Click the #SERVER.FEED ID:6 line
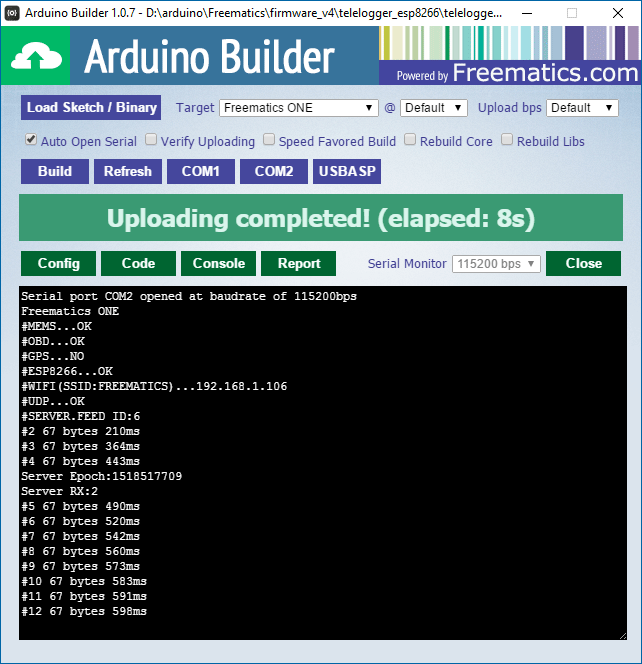Viewport: 642px width, 664px height. click(x=80, y=416)
